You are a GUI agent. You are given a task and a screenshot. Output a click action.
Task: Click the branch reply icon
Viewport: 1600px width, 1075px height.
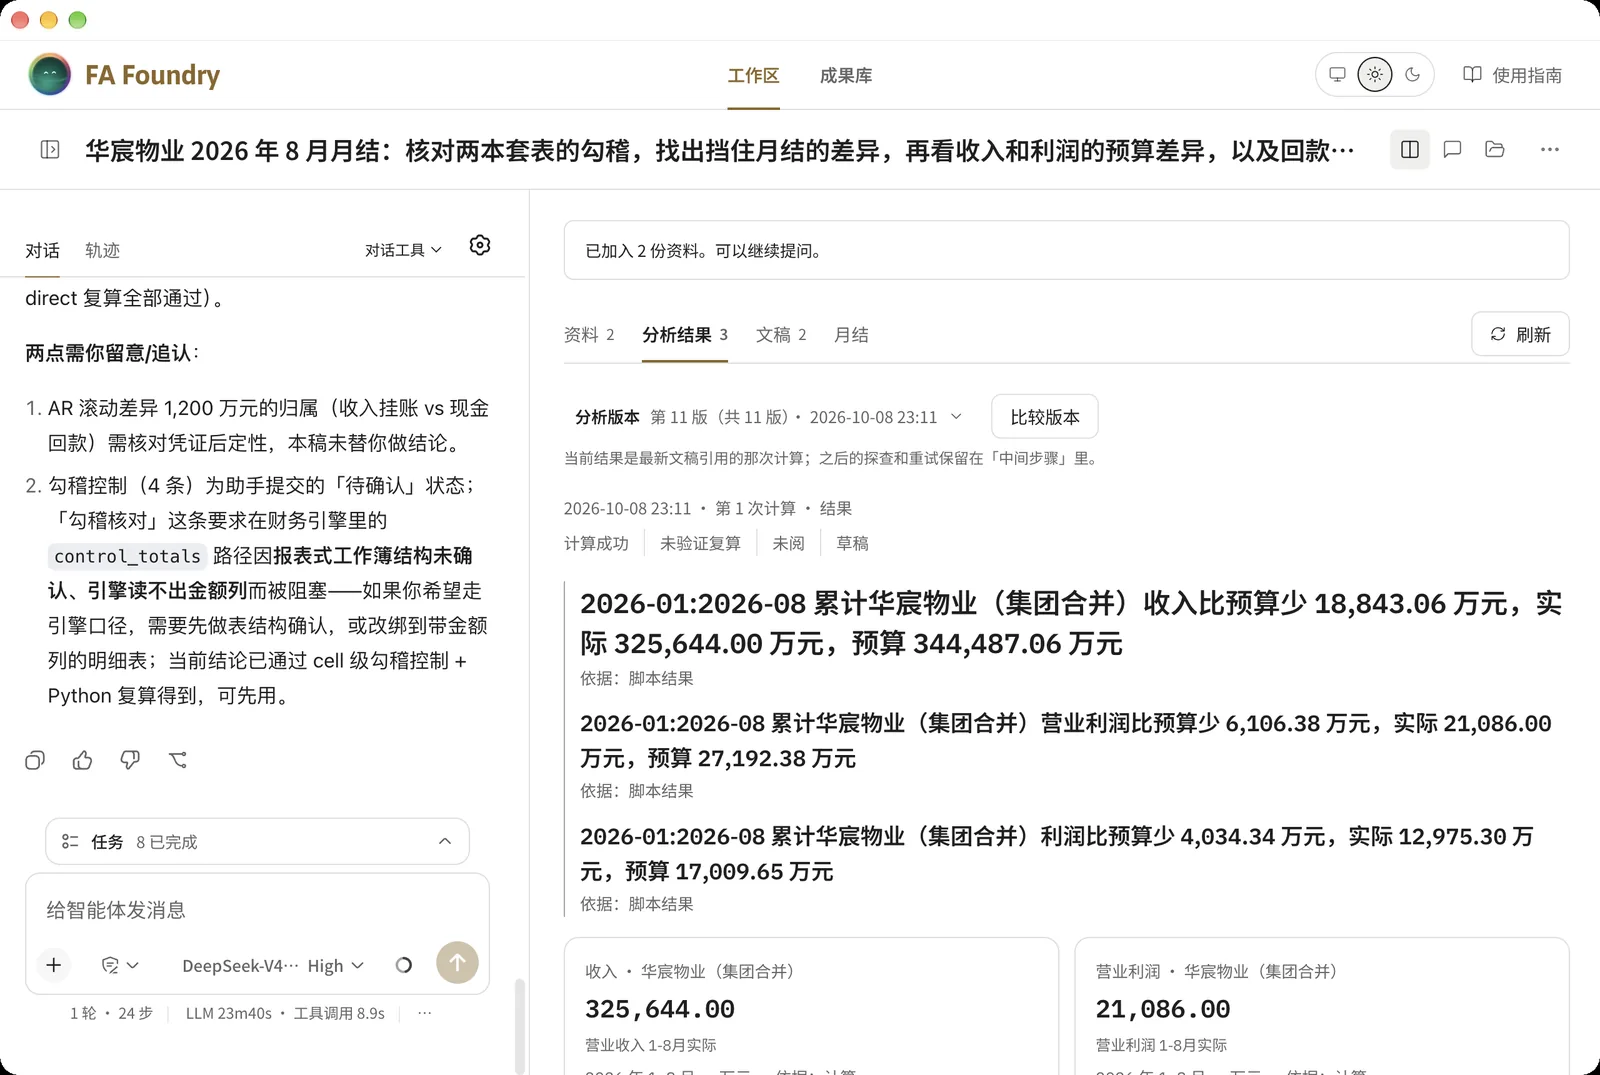pyautogui.click(x=178, y=761)
